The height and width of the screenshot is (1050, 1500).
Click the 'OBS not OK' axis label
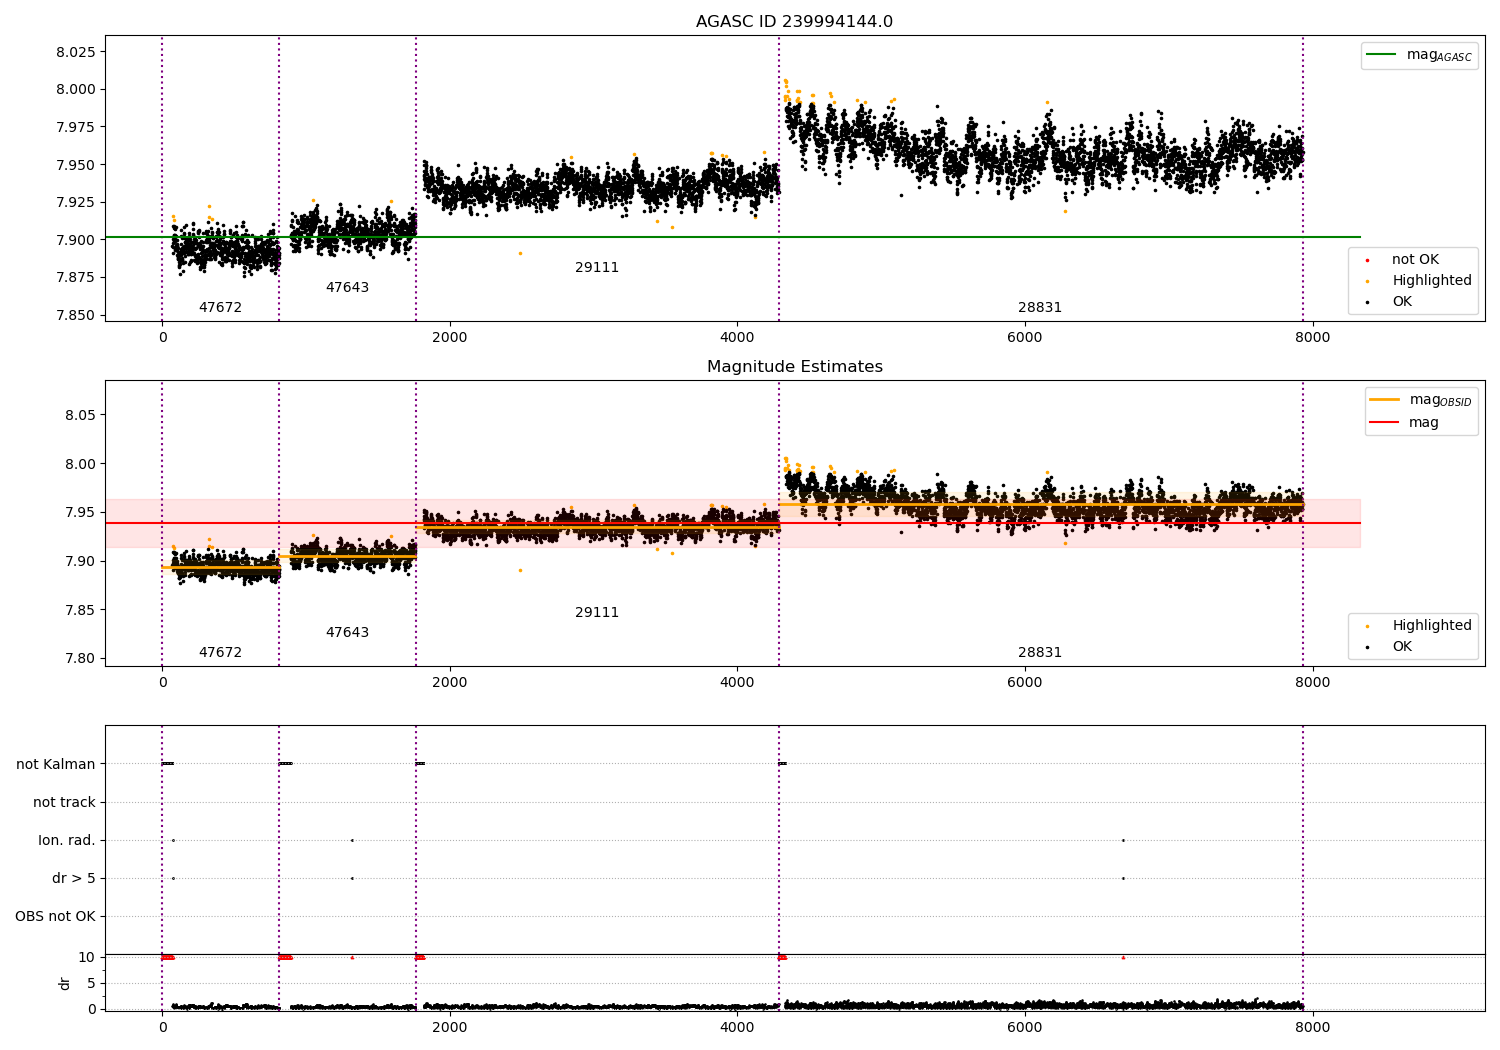[55, 916]
